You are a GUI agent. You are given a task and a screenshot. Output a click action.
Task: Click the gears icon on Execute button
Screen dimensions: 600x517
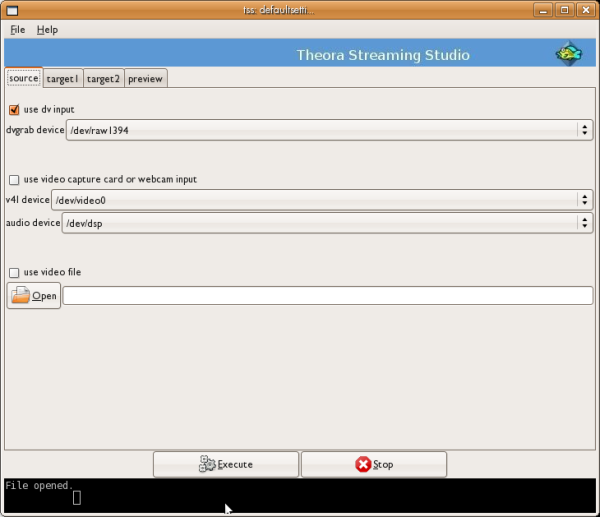click(x=207, y=464)
